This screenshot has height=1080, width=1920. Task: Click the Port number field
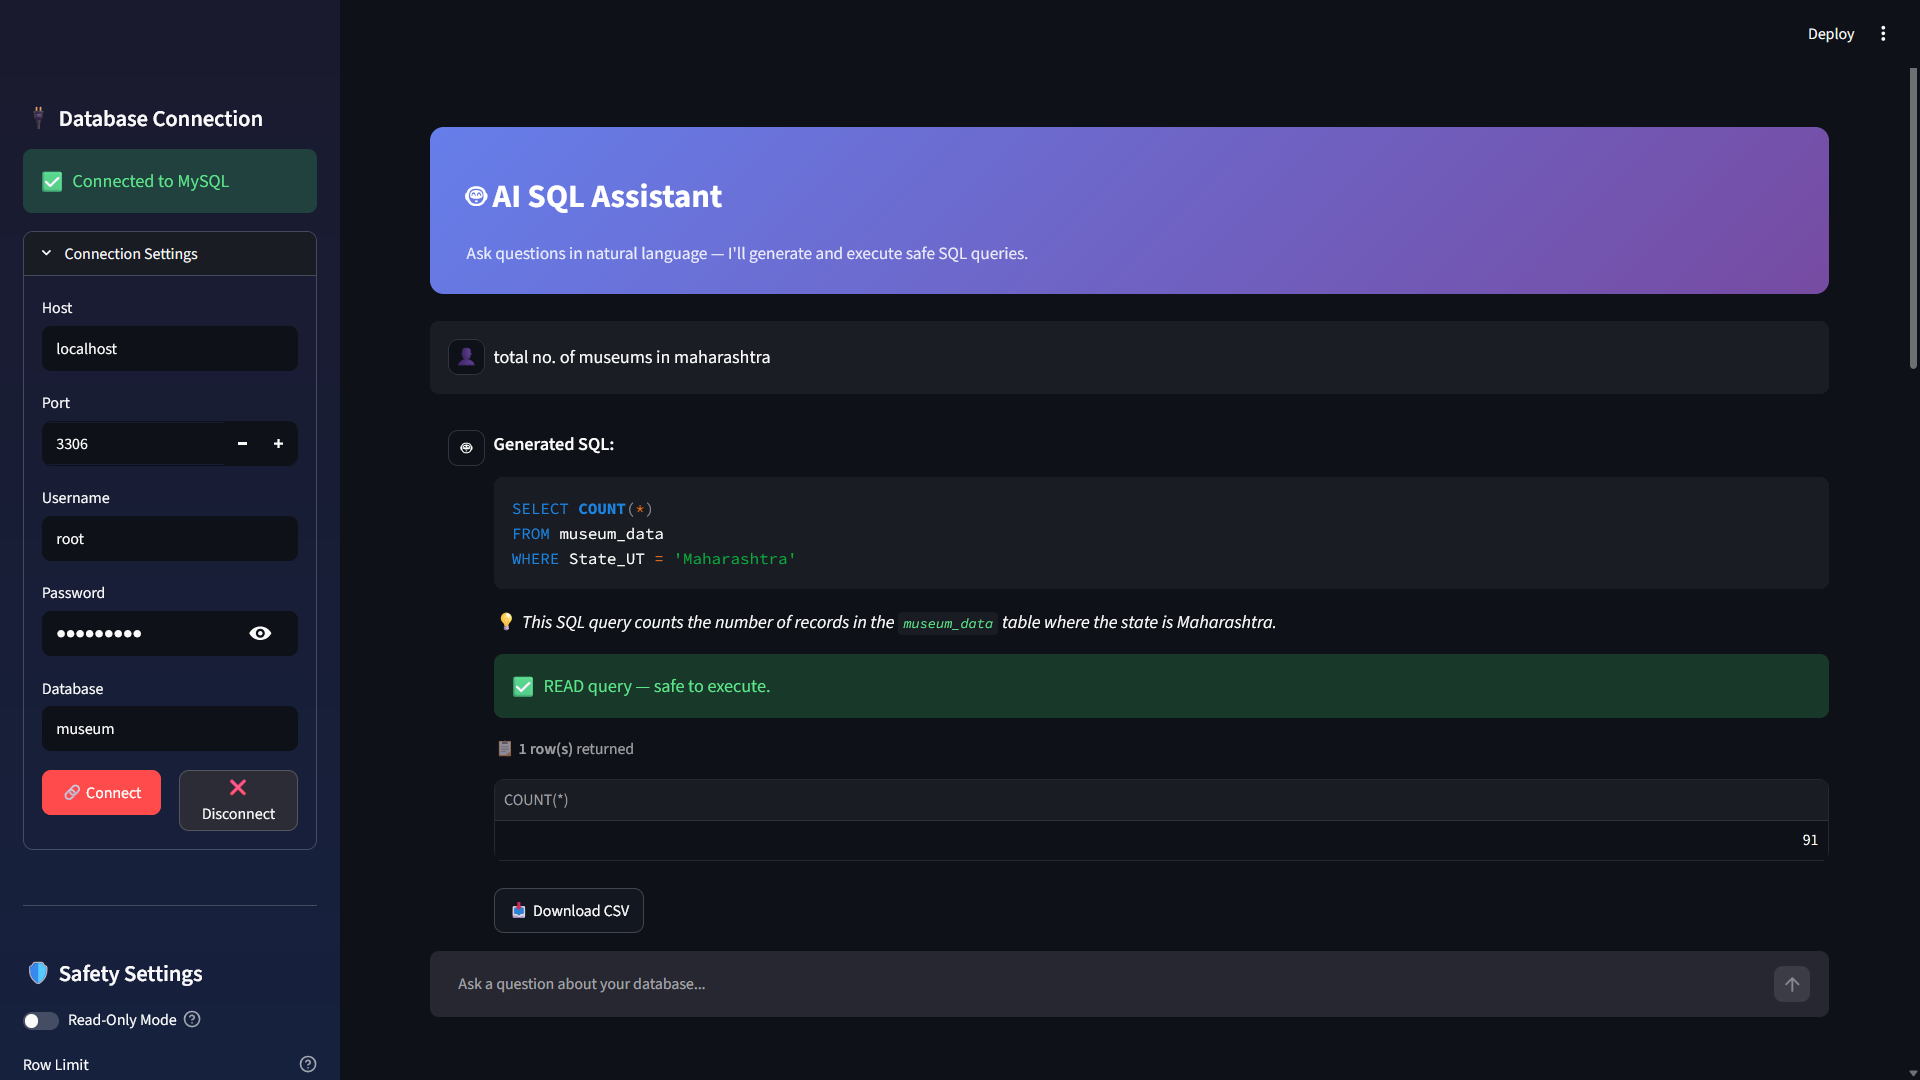point(133,444)
